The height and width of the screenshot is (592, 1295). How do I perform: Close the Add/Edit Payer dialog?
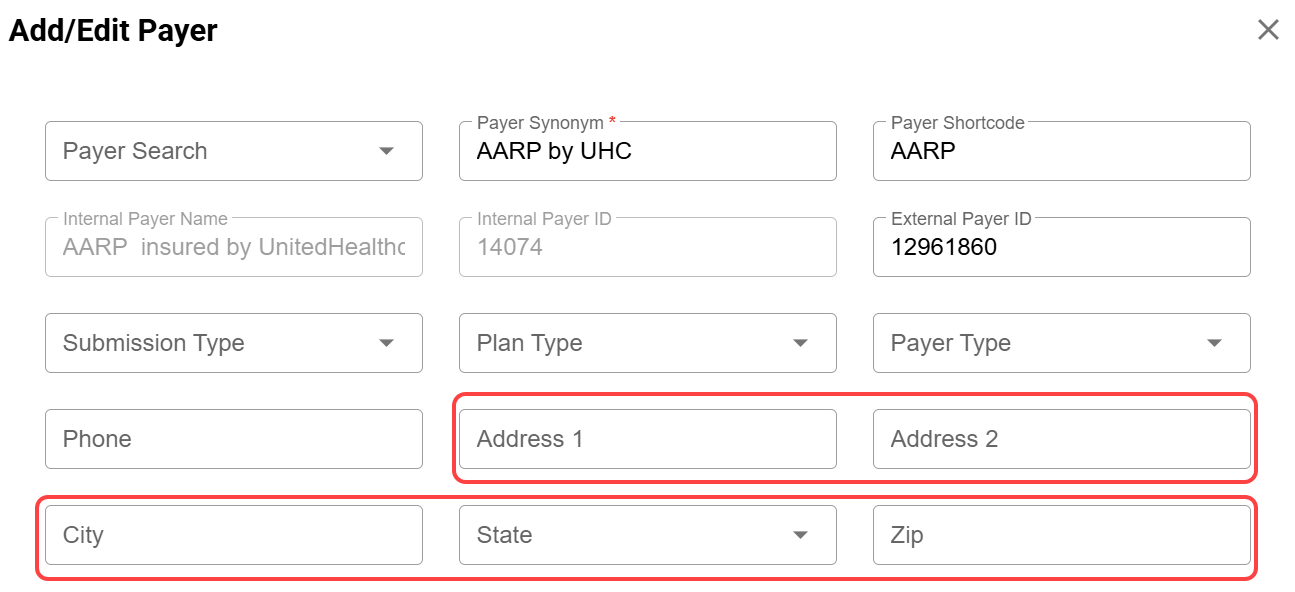[x=1268, y=30]
